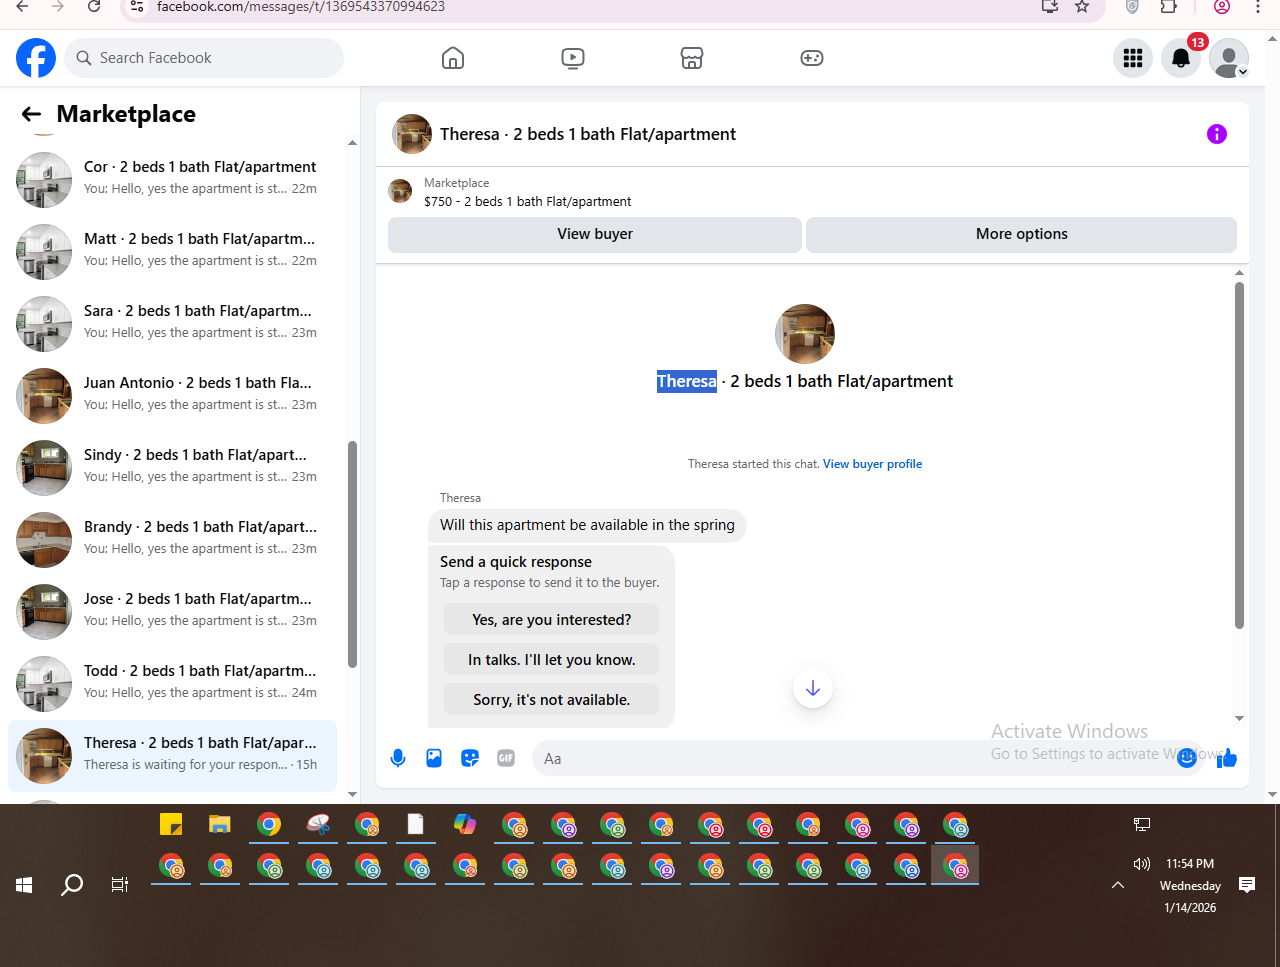Open the notifications bell

tap(1181, 58)
